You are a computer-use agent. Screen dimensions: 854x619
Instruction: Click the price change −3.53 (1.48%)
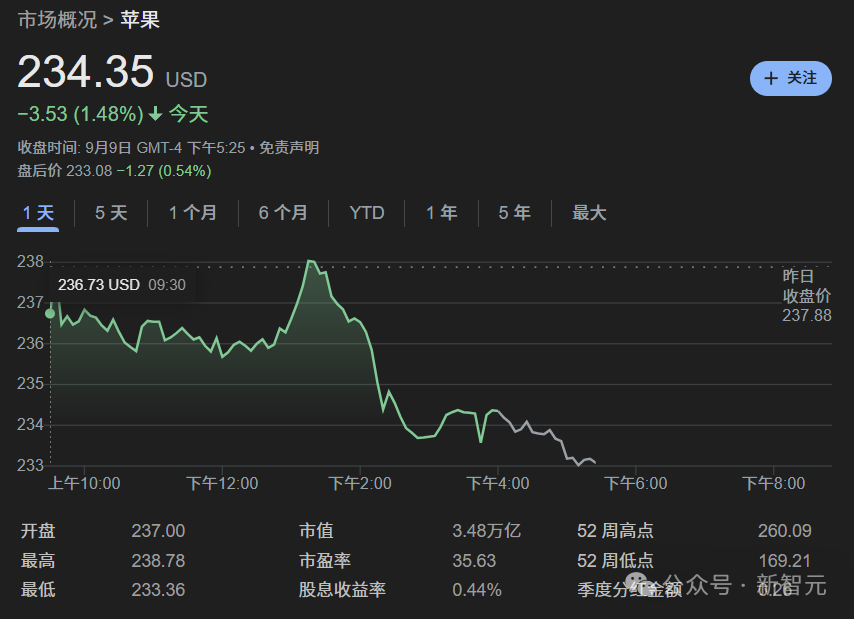[x=81, y=114]
